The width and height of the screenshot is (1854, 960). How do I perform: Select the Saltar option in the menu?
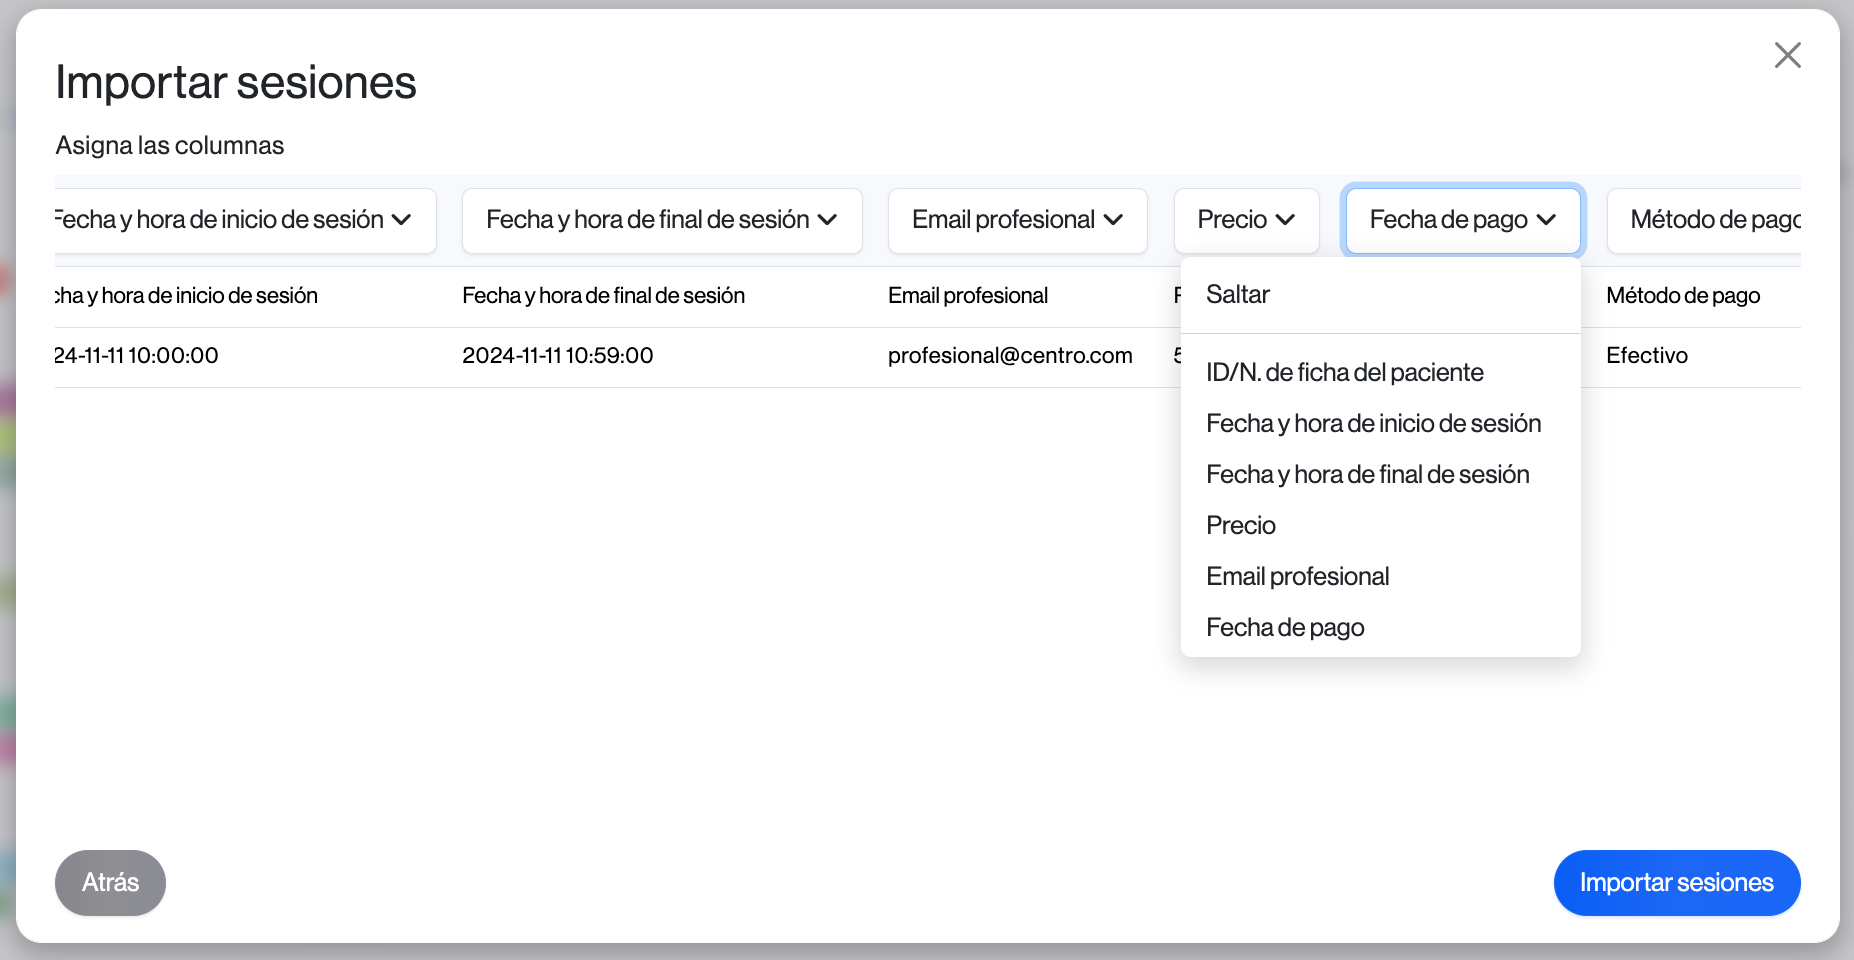[1238, 295]
